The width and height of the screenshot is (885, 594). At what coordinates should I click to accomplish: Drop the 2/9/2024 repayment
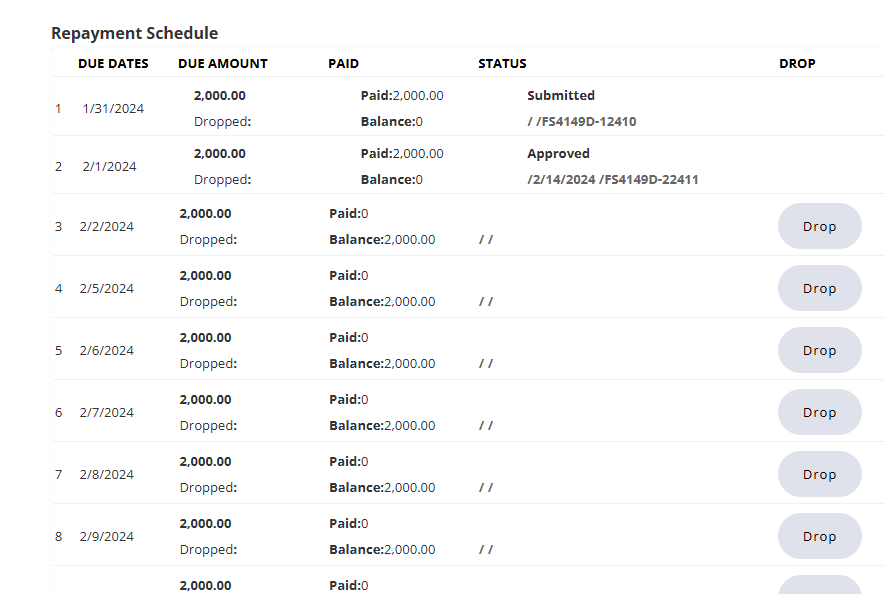click(819, 536)
